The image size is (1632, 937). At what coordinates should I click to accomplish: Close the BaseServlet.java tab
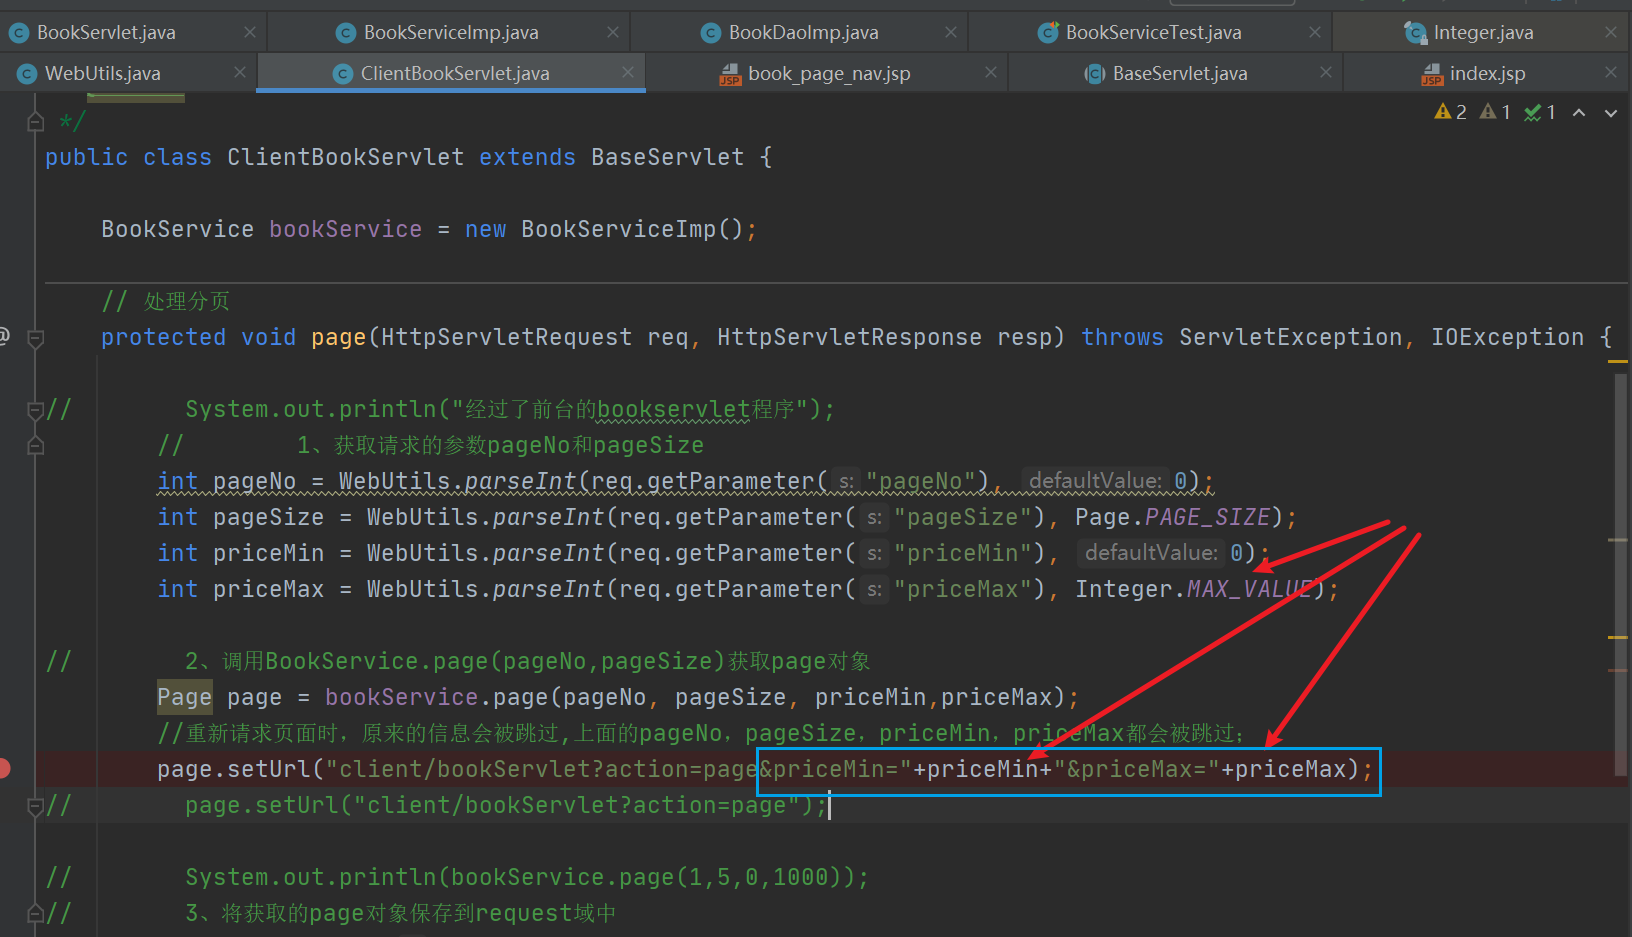(x=1326, y=72)
